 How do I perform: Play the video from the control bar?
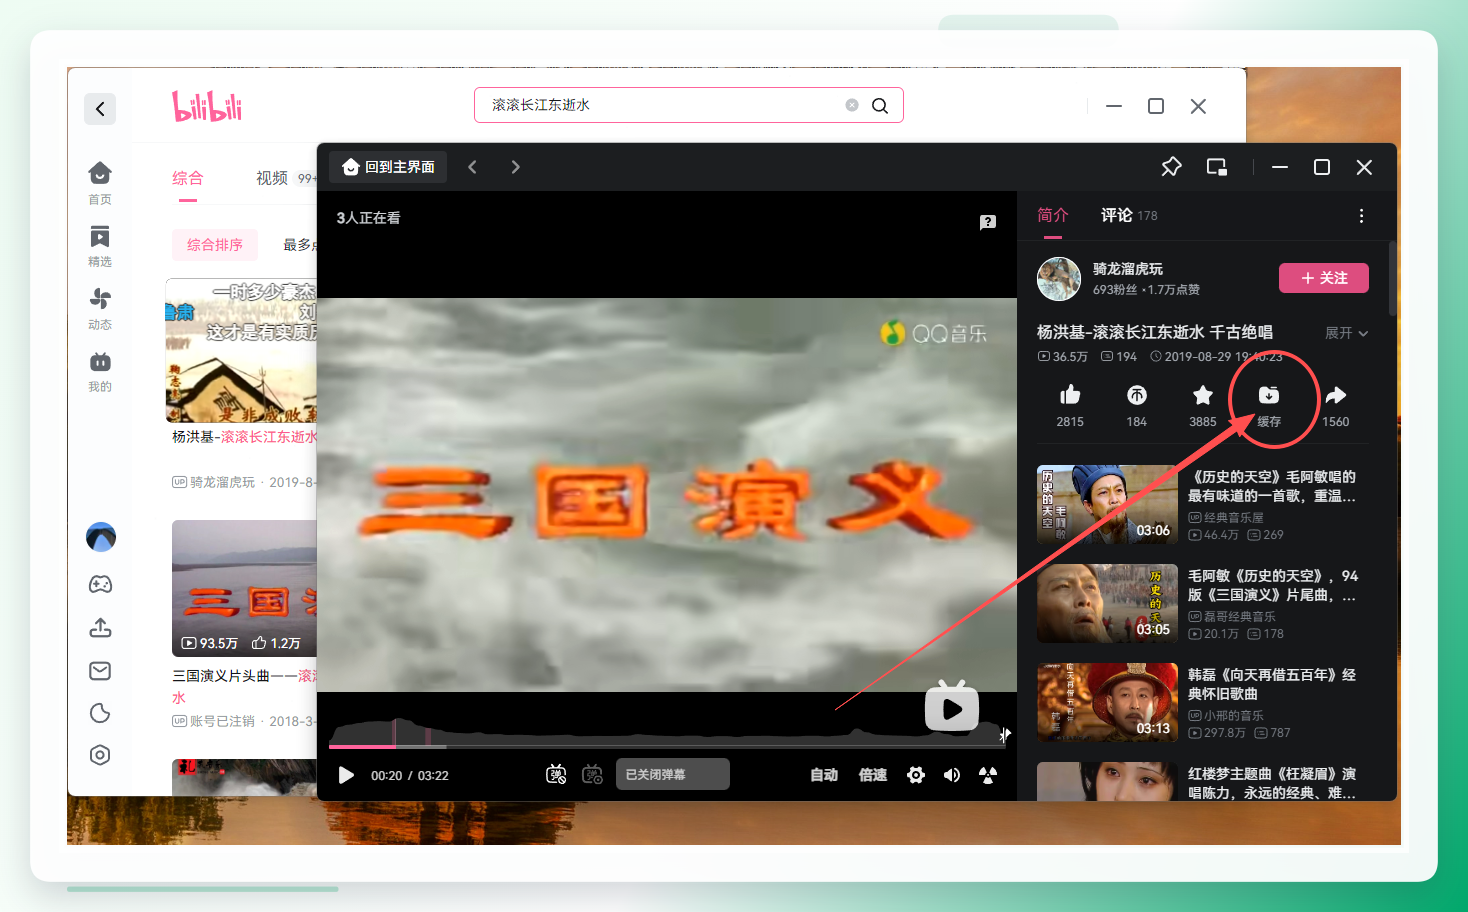click(346, 775)
